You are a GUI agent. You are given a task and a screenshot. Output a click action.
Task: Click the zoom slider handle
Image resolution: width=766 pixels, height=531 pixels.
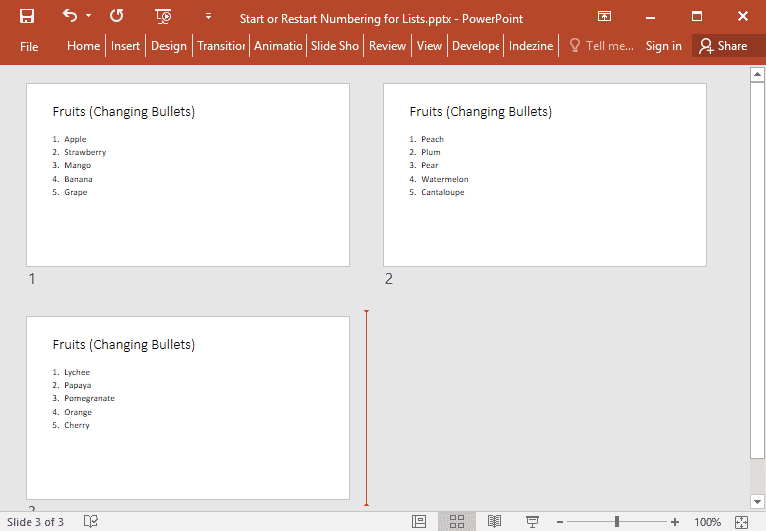(x=617, y=522)
